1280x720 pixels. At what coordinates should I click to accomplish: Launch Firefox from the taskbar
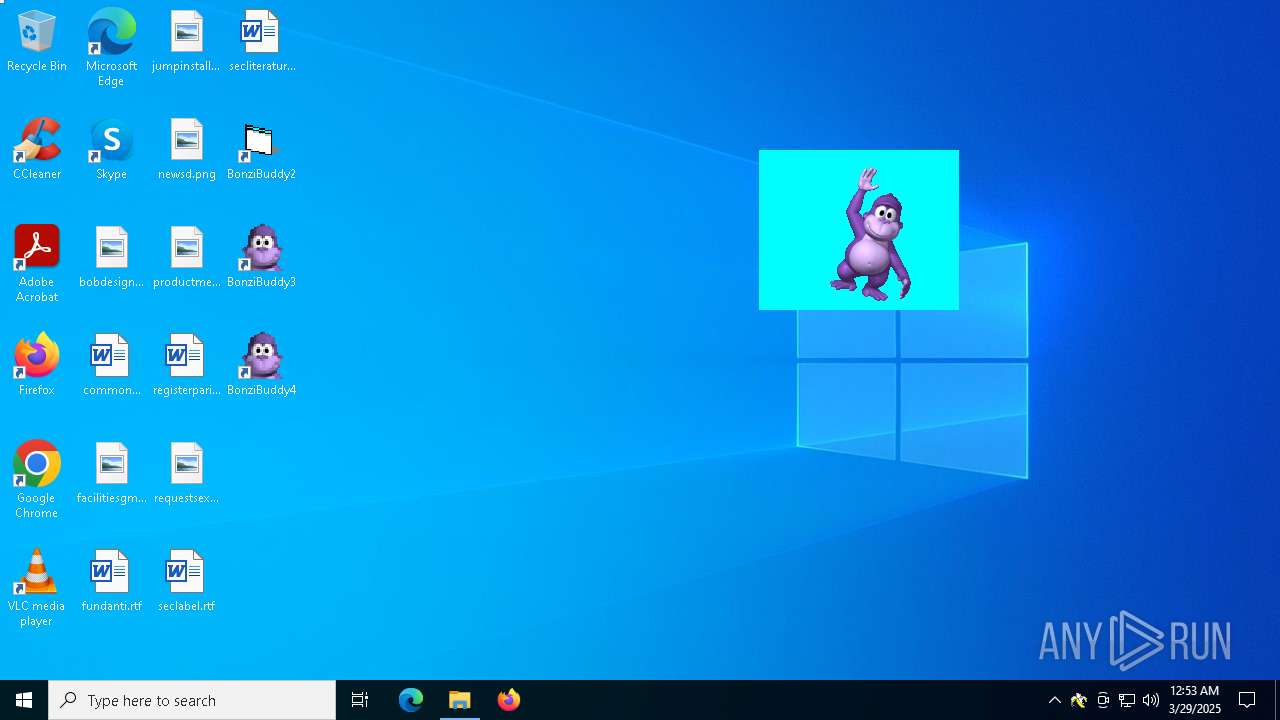click(509, 700)
